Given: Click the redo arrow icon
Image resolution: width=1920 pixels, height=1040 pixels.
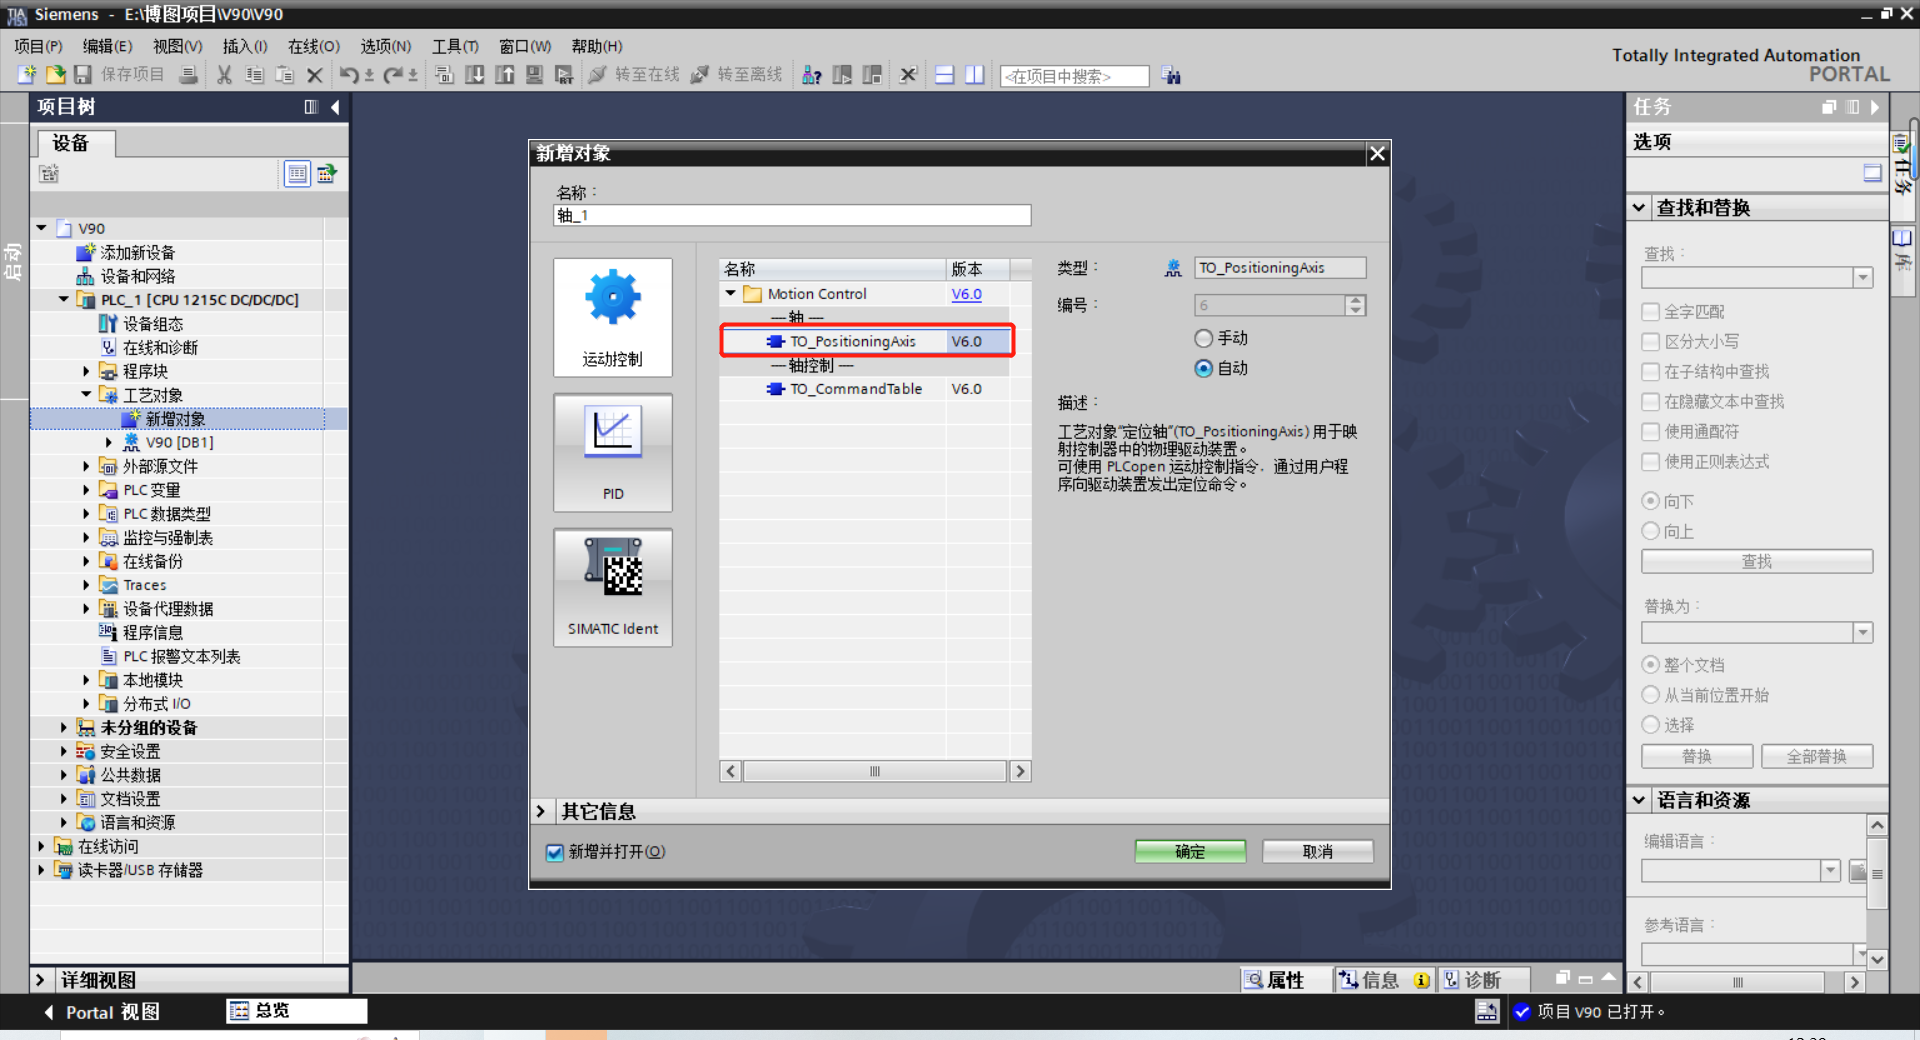Looking at the screenshot, I should point(393,75).
